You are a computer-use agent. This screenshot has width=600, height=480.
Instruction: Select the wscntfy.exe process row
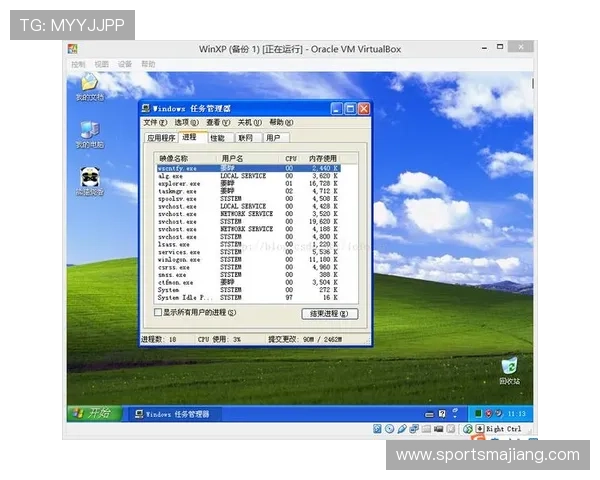248,168
